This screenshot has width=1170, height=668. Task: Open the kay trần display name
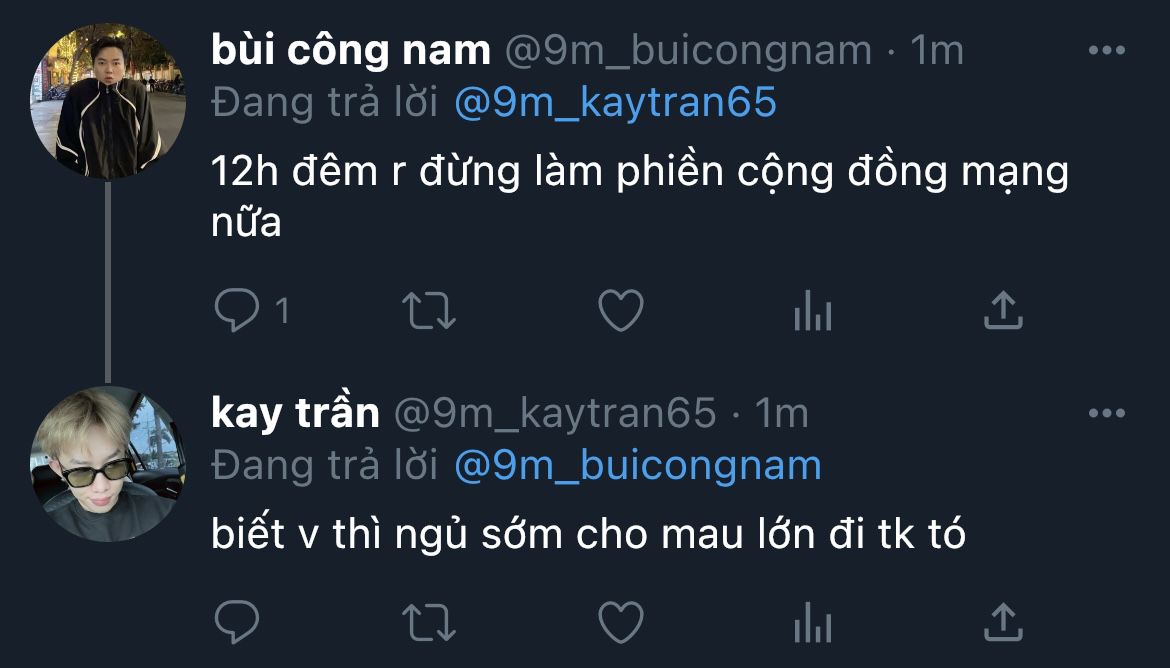[295, 413]
